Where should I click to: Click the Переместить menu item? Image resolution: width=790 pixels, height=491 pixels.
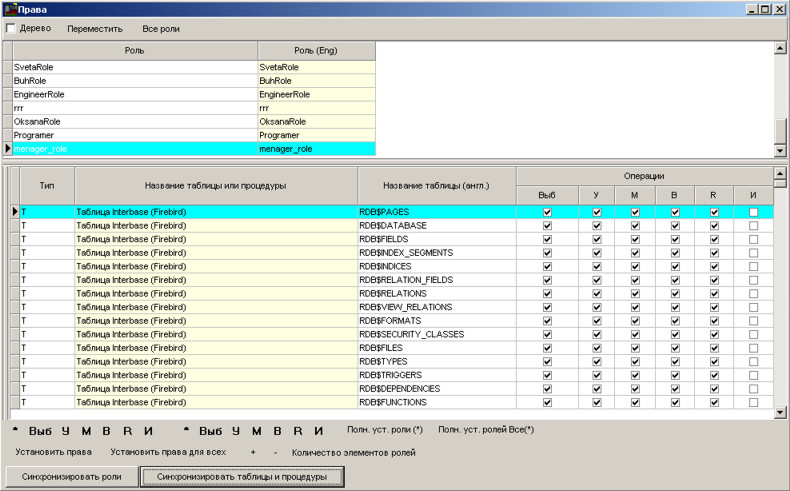95,29
